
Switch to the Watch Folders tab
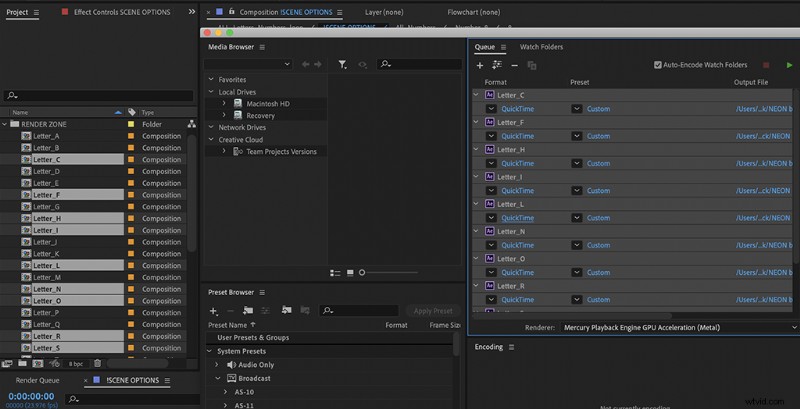tap(541, 47)
